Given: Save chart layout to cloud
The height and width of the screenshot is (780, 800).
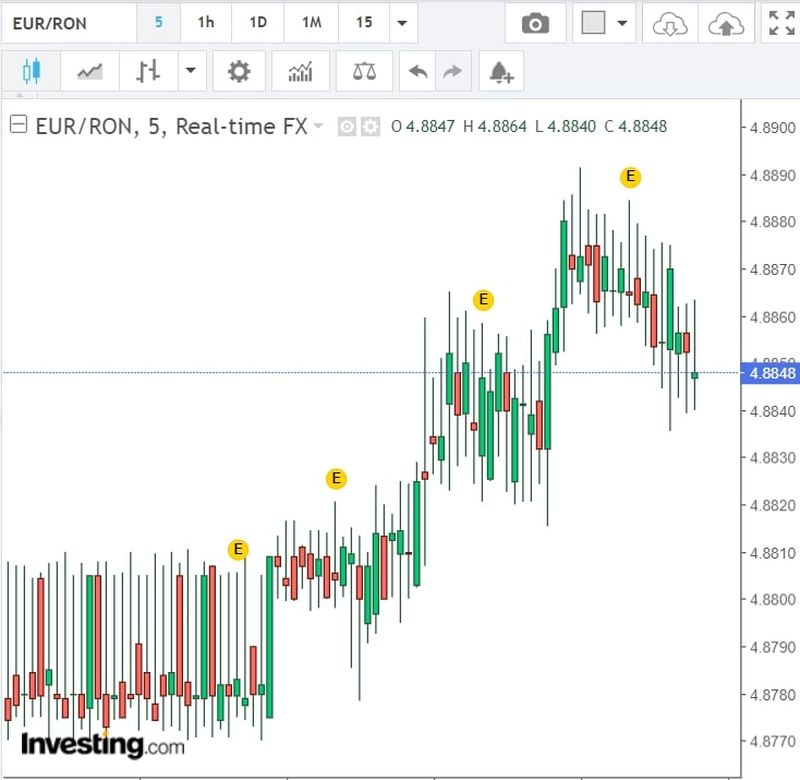Looking at the screenshot, I should (x=724, y=24).
